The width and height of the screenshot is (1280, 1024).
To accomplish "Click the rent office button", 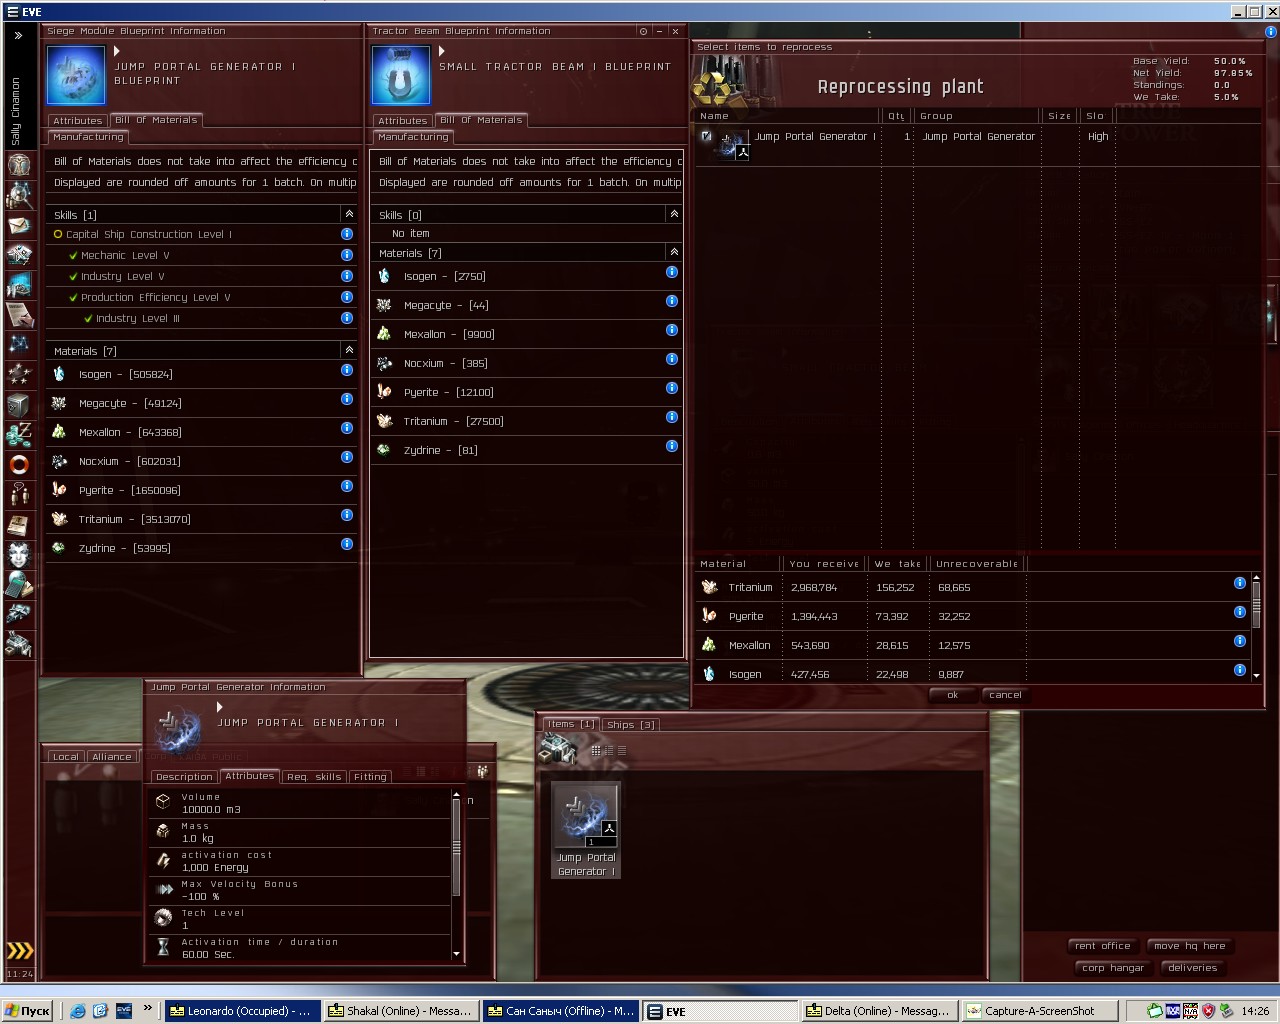I will pyautogui.click(x=1102, y=946).
